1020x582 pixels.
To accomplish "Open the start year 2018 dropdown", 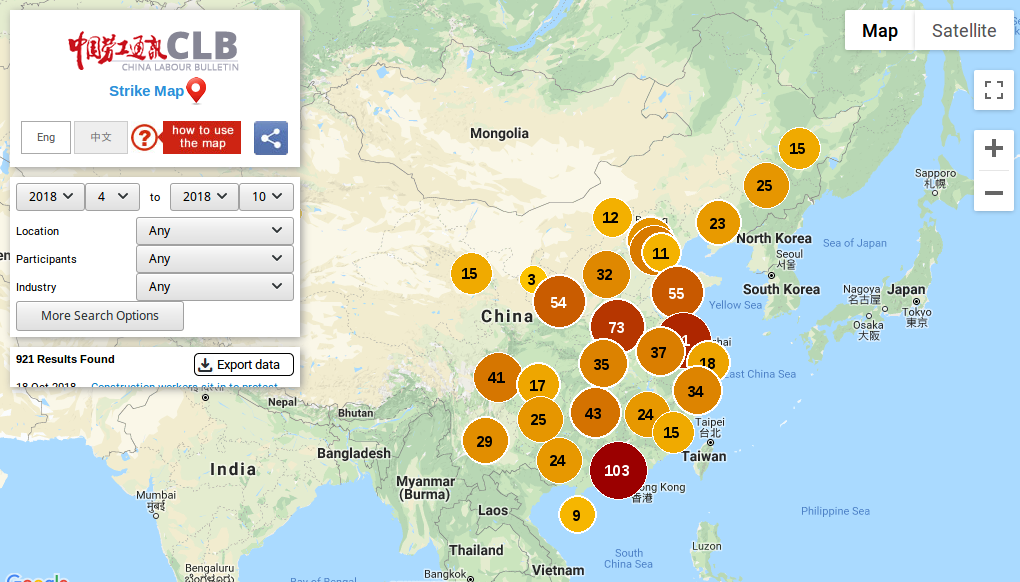I will (50, 197).
